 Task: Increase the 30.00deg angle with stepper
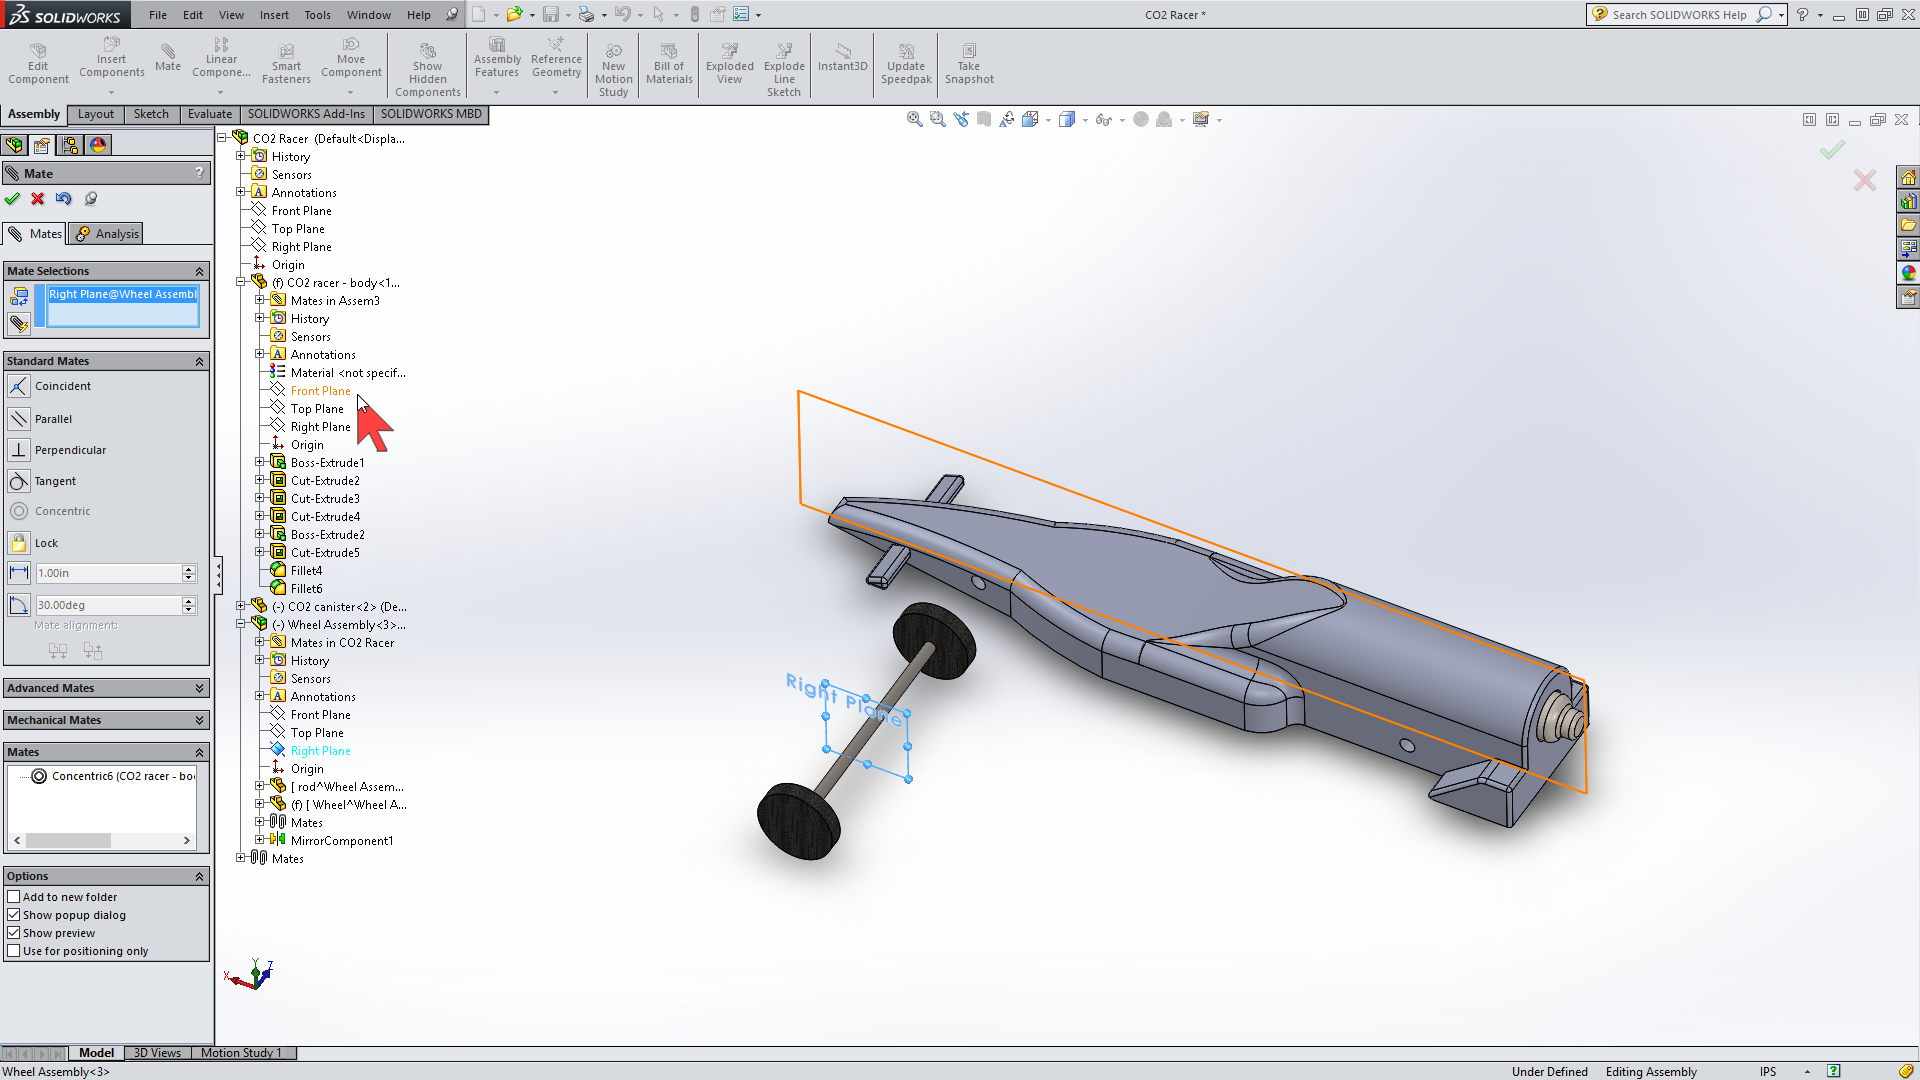tap(188, 600)
